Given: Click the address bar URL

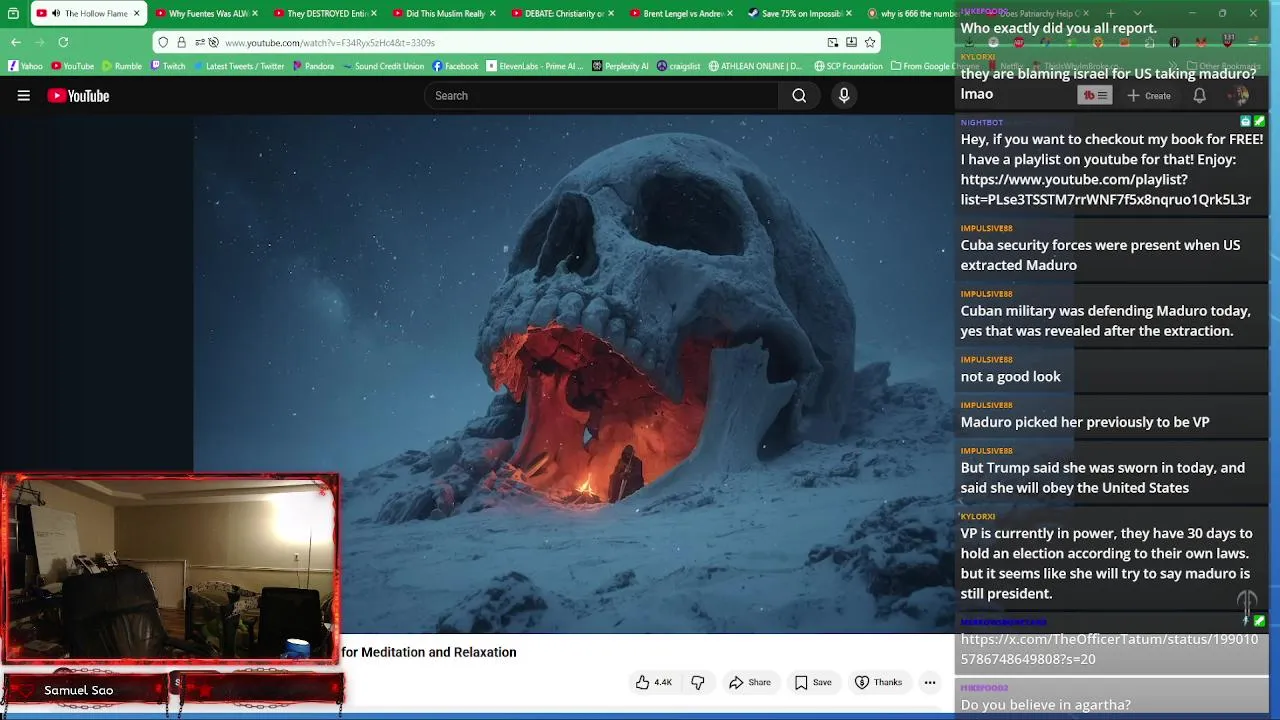Looking at the screenshot, I should [x=330, y=43].
